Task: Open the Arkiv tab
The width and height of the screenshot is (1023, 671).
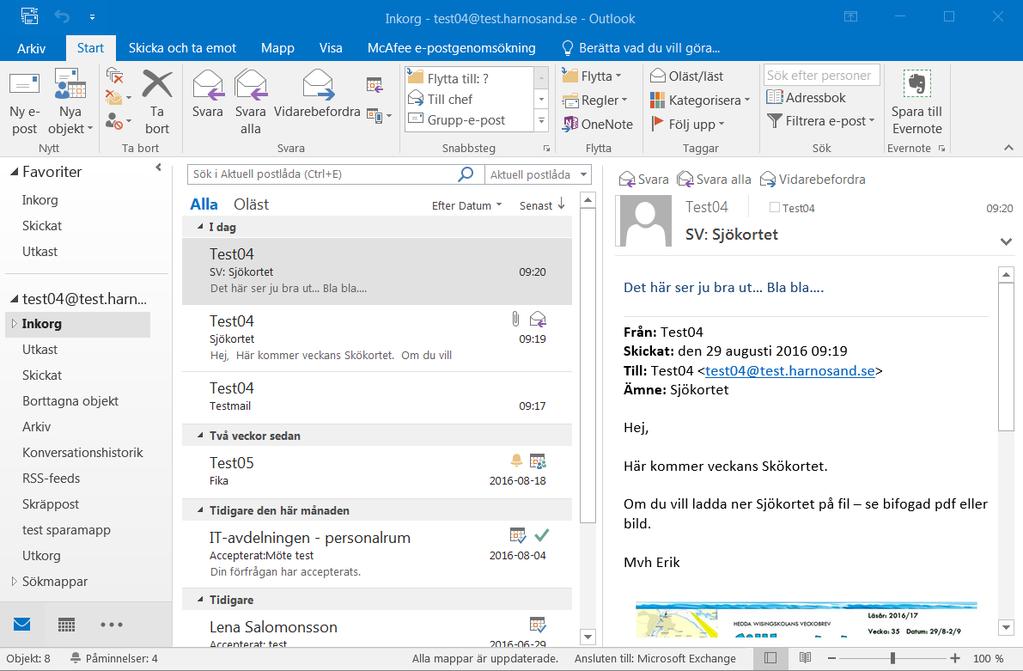Action: click(31, 48)
